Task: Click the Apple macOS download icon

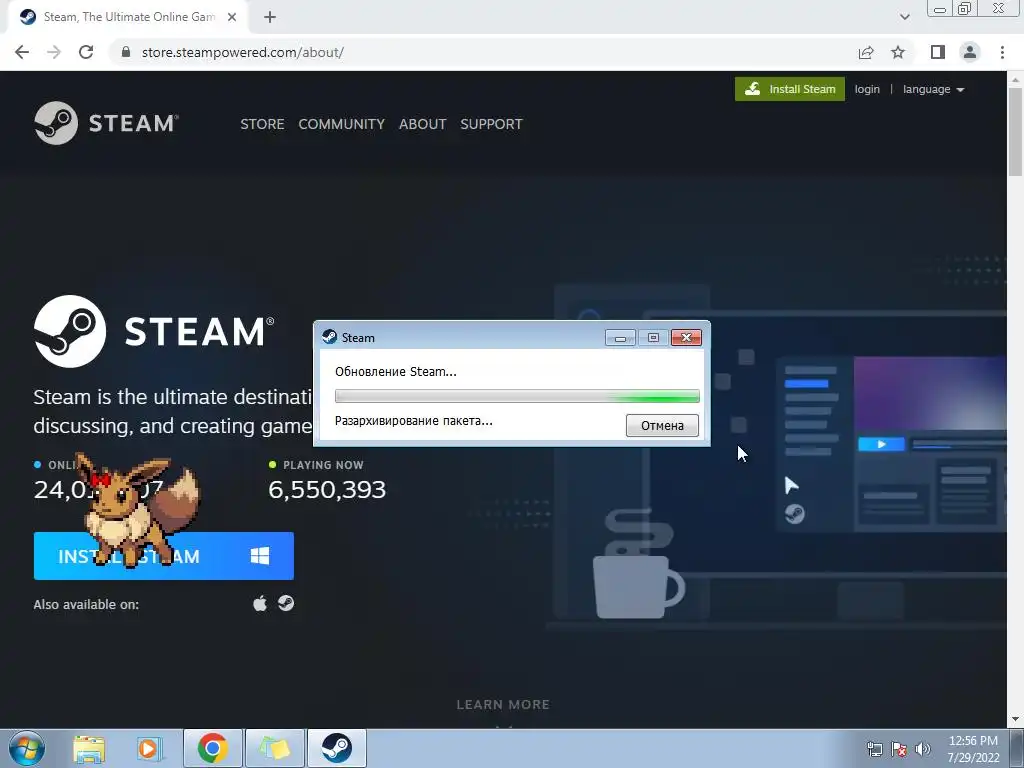Action: [260, 603]
